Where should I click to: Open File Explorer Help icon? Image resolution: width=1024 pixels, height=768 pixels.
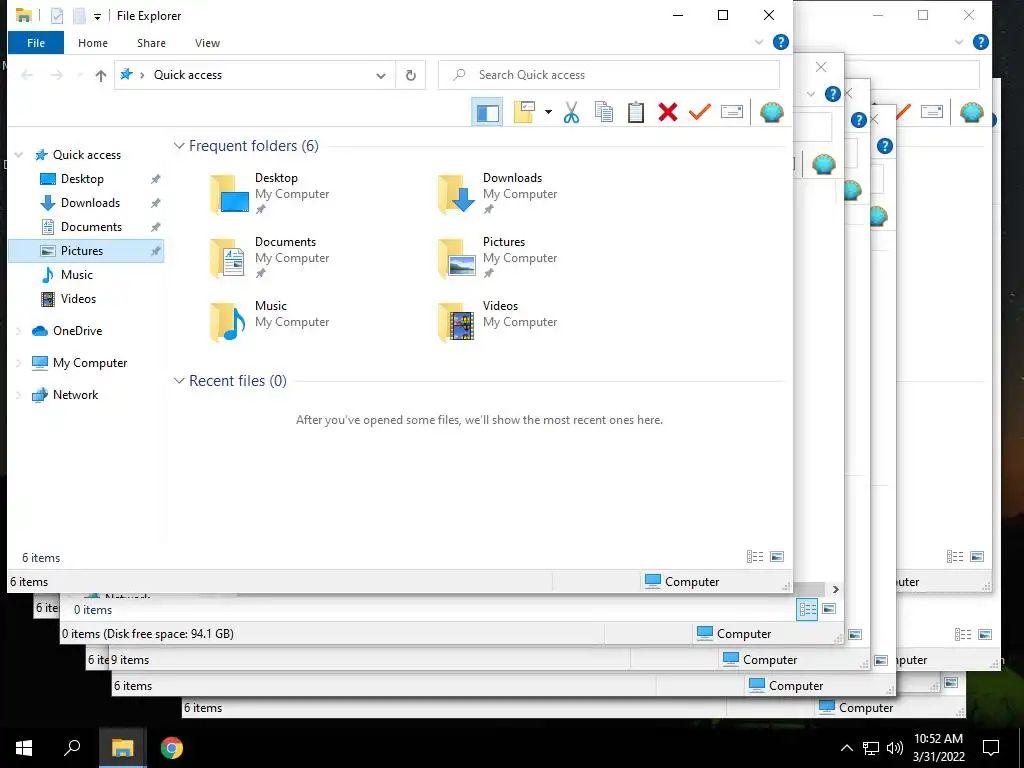point(780,42)
